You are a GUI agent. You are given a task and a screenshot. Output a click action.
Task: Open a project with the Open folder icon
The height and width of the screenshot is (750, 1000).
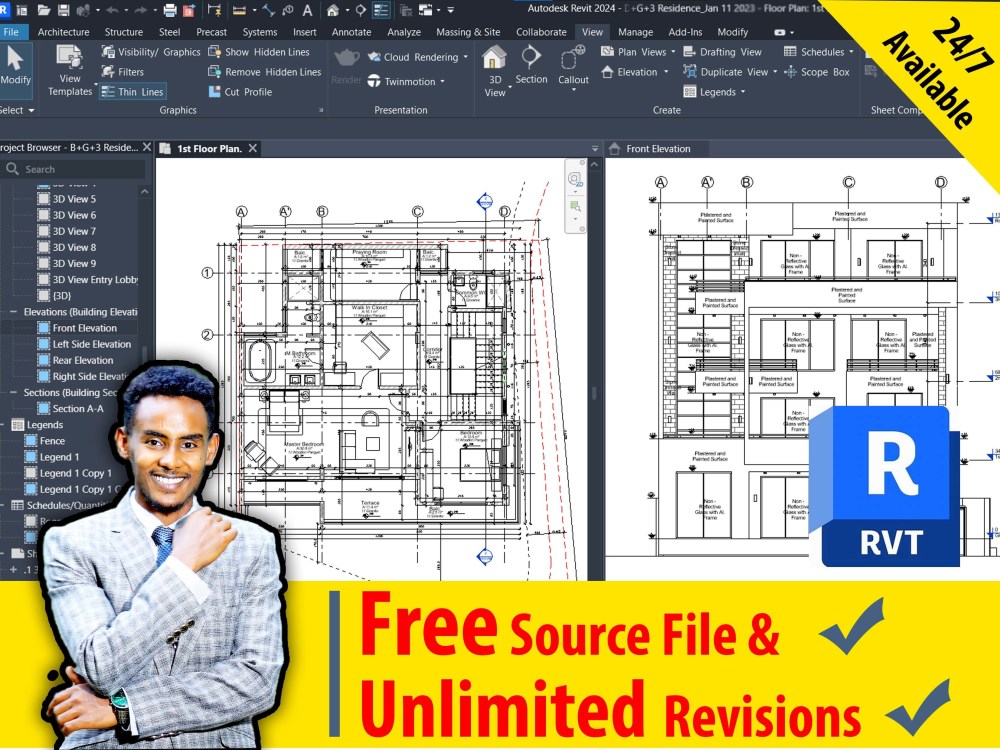click(x=43, y=10)
